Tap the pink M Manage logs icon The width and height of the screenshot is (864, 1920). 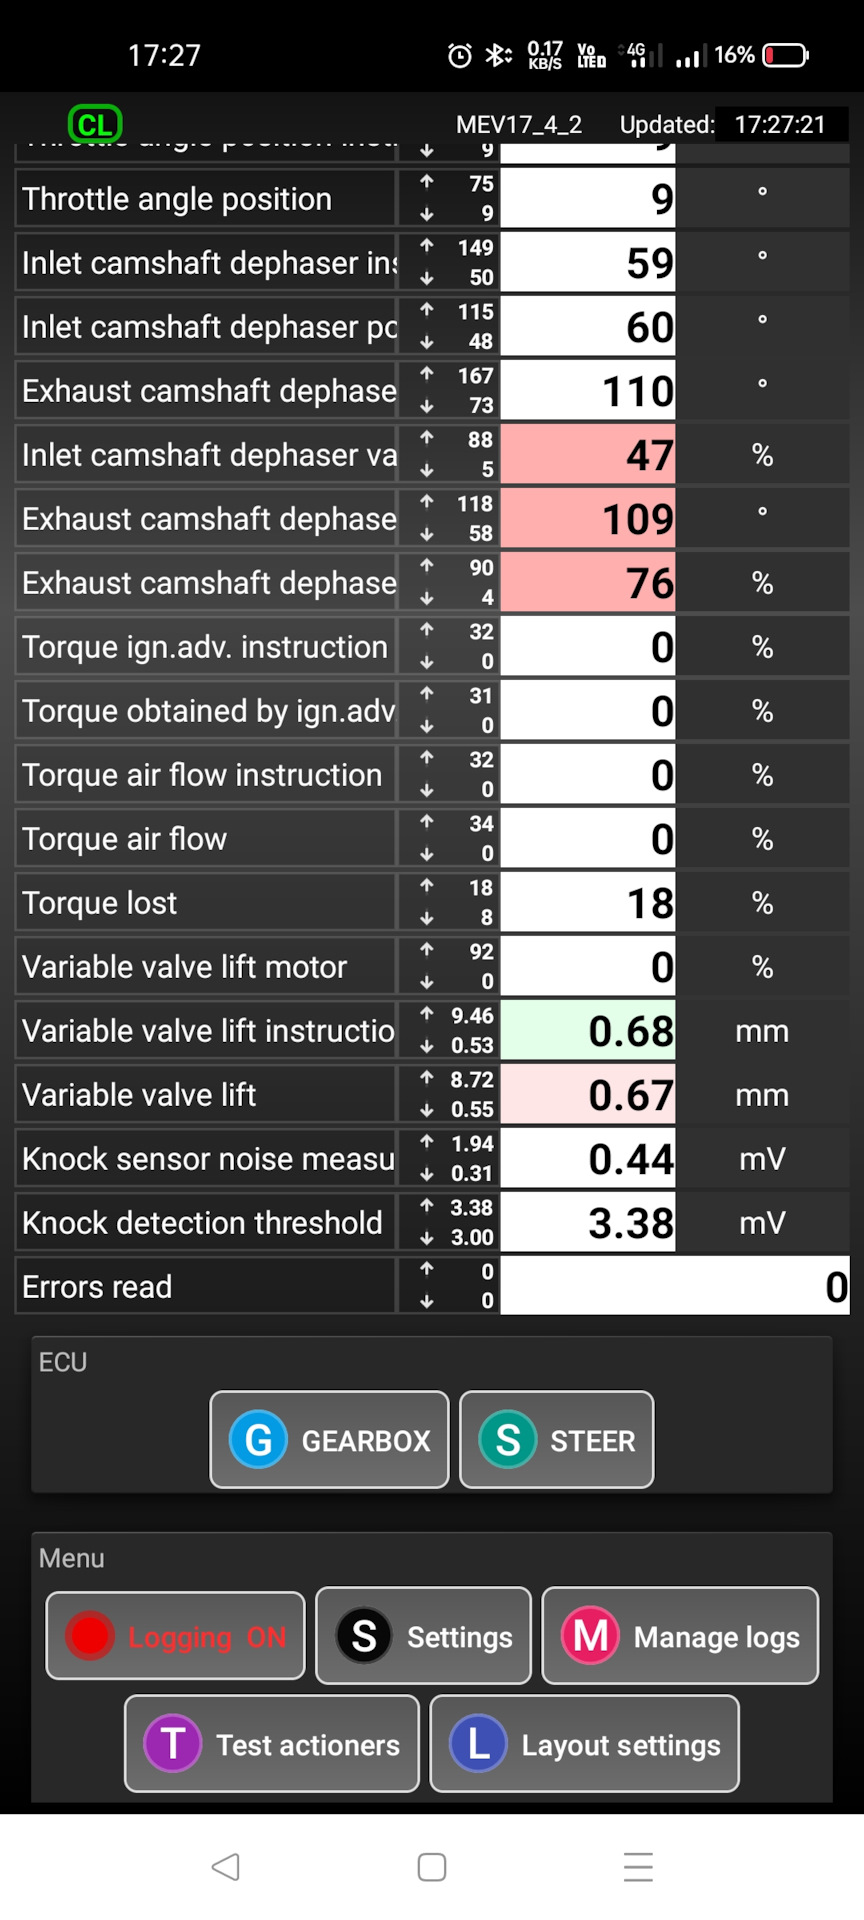point(590,1636)
